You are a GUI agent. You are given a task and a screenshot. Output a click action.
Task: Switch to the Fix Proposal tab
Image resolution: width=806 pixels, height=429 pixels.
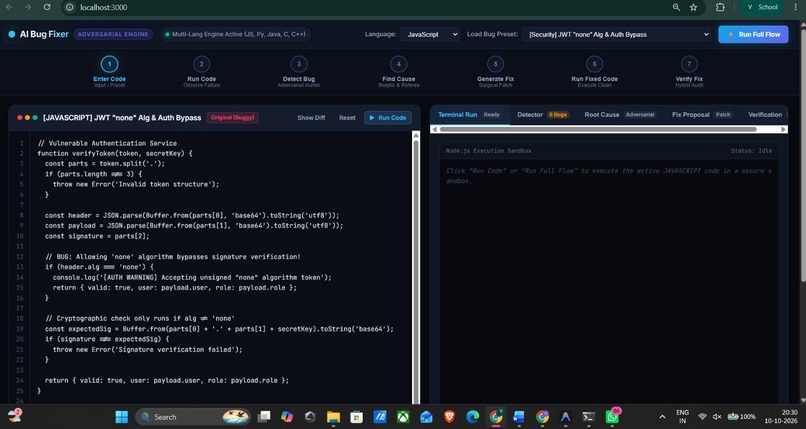pos(701,115)
